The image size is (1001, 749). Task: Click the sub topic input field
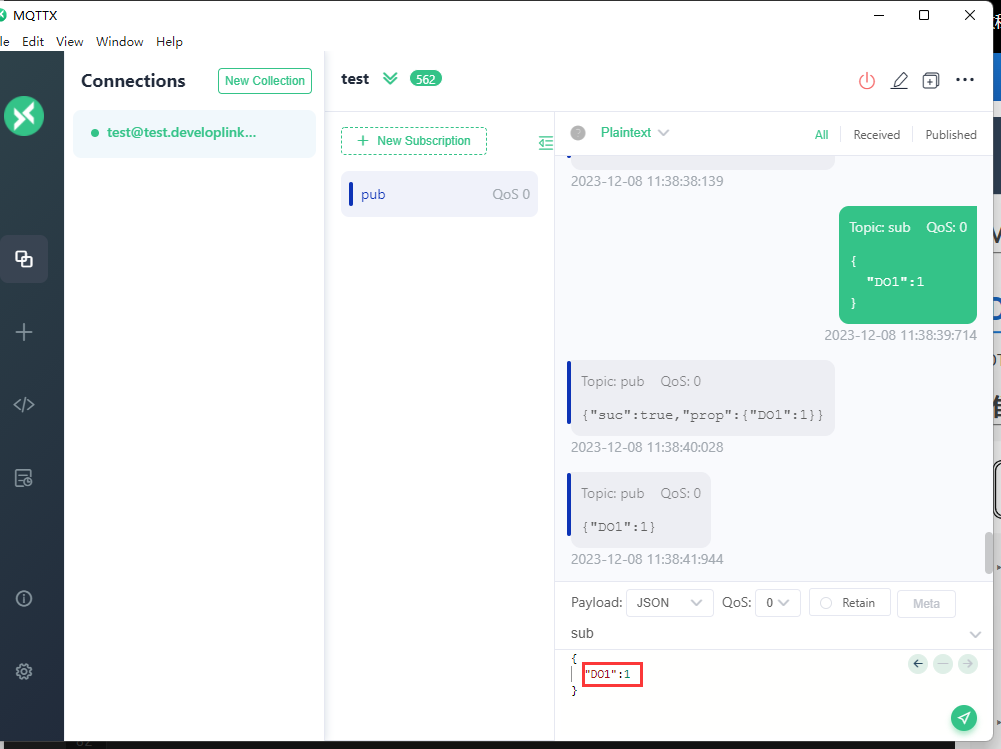[x=766, y=633]
